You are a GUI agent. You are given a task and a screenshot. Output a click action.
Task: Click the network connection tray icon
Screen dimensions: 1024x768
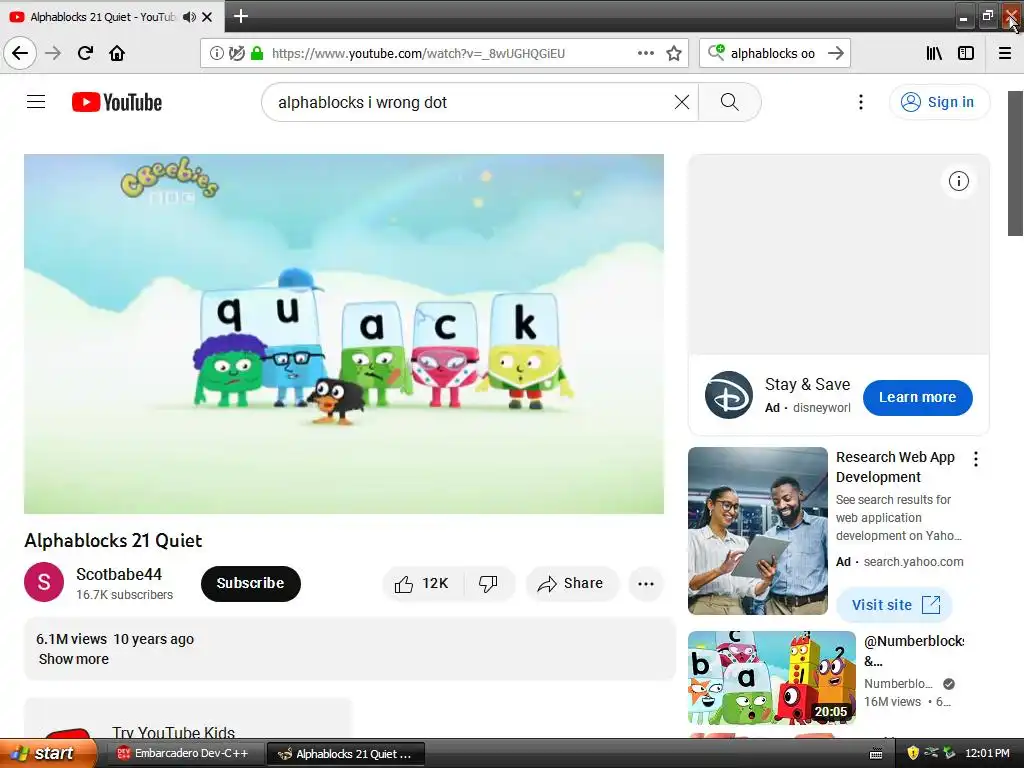point(932,753)
